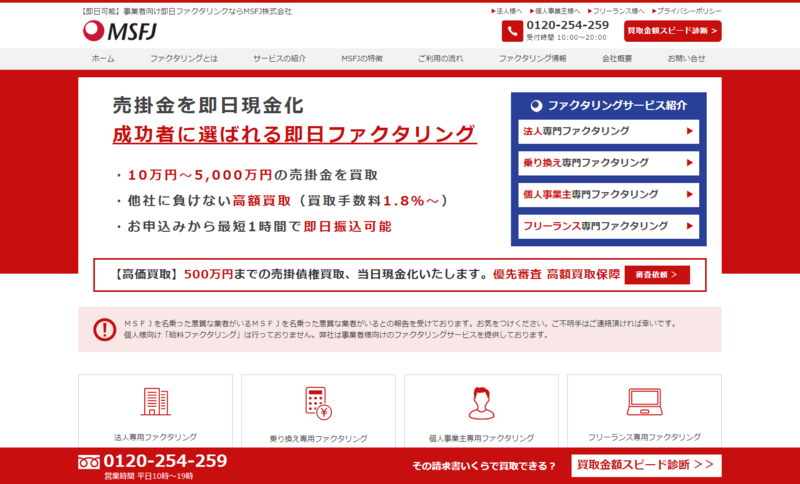The width and height of the screenshot is (800, 484).
Task: Open the ホーム menu item
Action: (x=103, y=59)
